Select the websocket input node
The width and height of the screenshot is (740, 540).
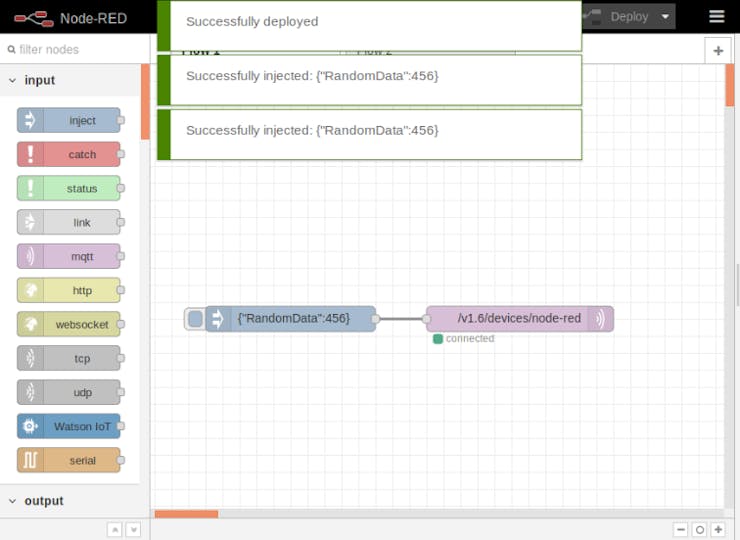pyautogui.click(x=69, y=324)
